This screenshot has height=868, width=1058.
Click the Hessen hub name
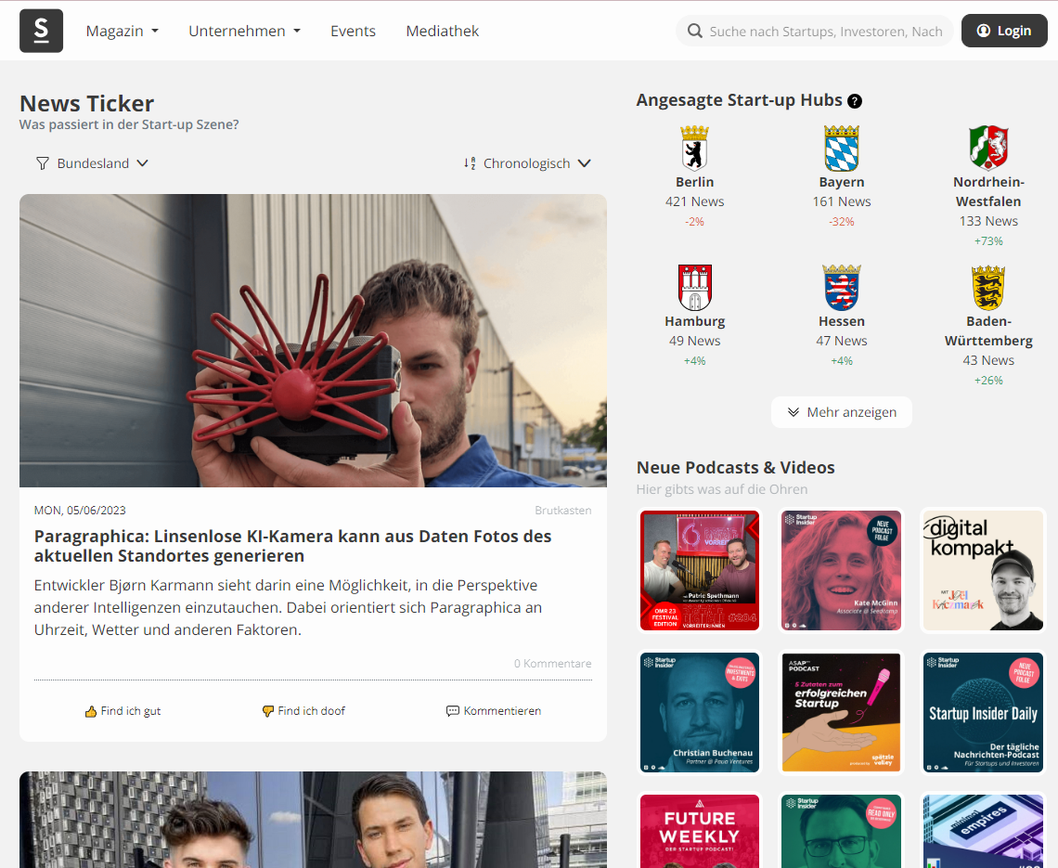click(x=841, y=322)
